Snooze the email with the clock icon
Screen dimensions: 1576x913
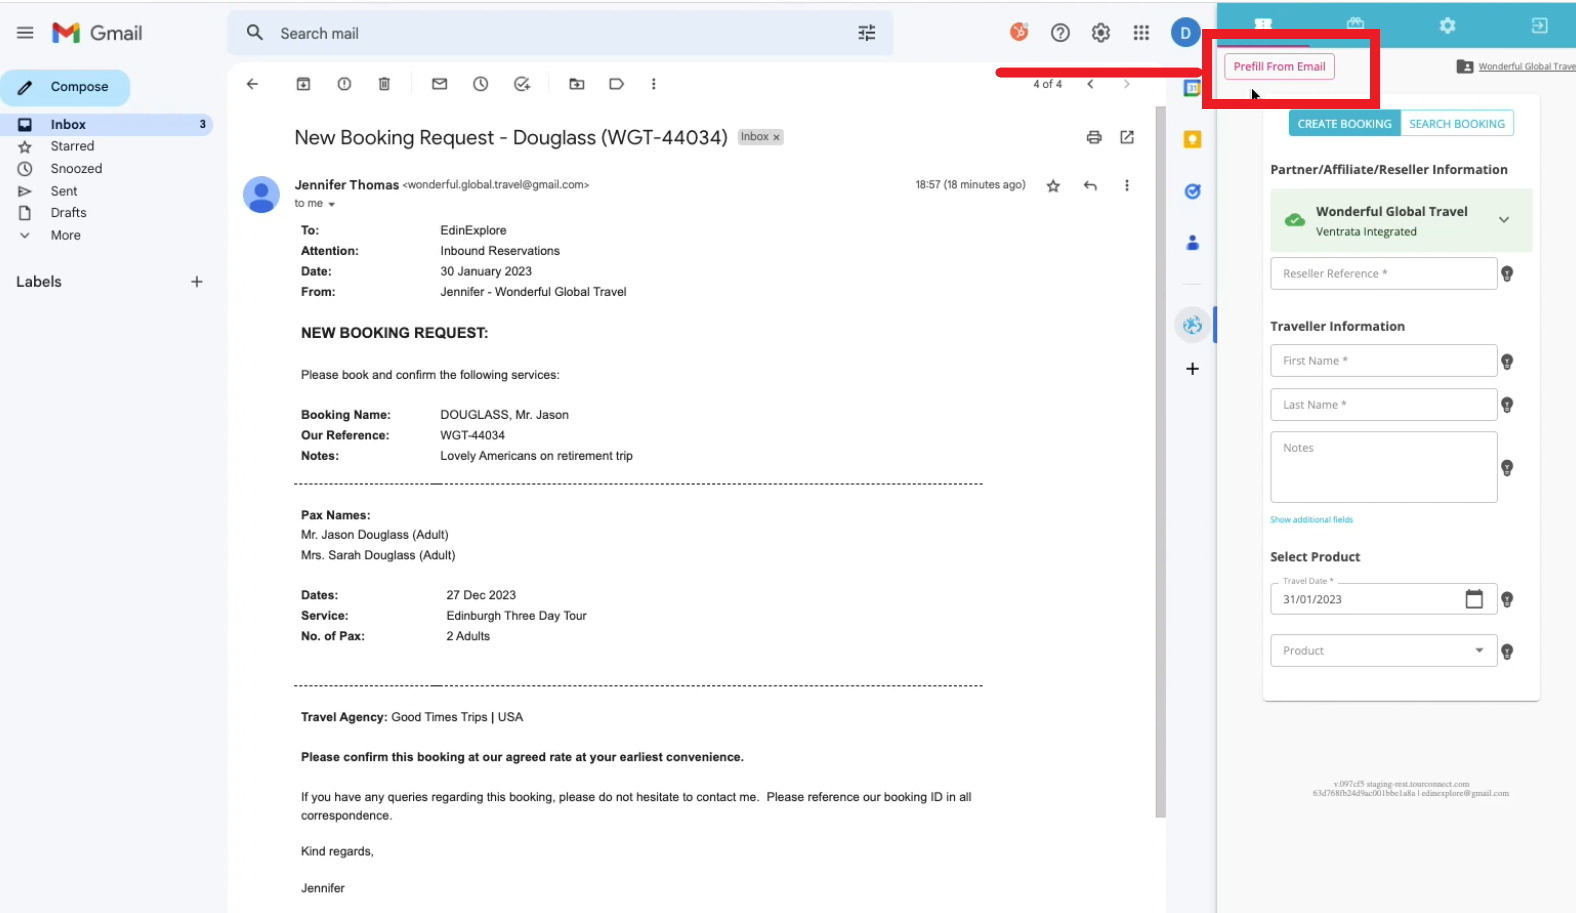click(480, 84)
